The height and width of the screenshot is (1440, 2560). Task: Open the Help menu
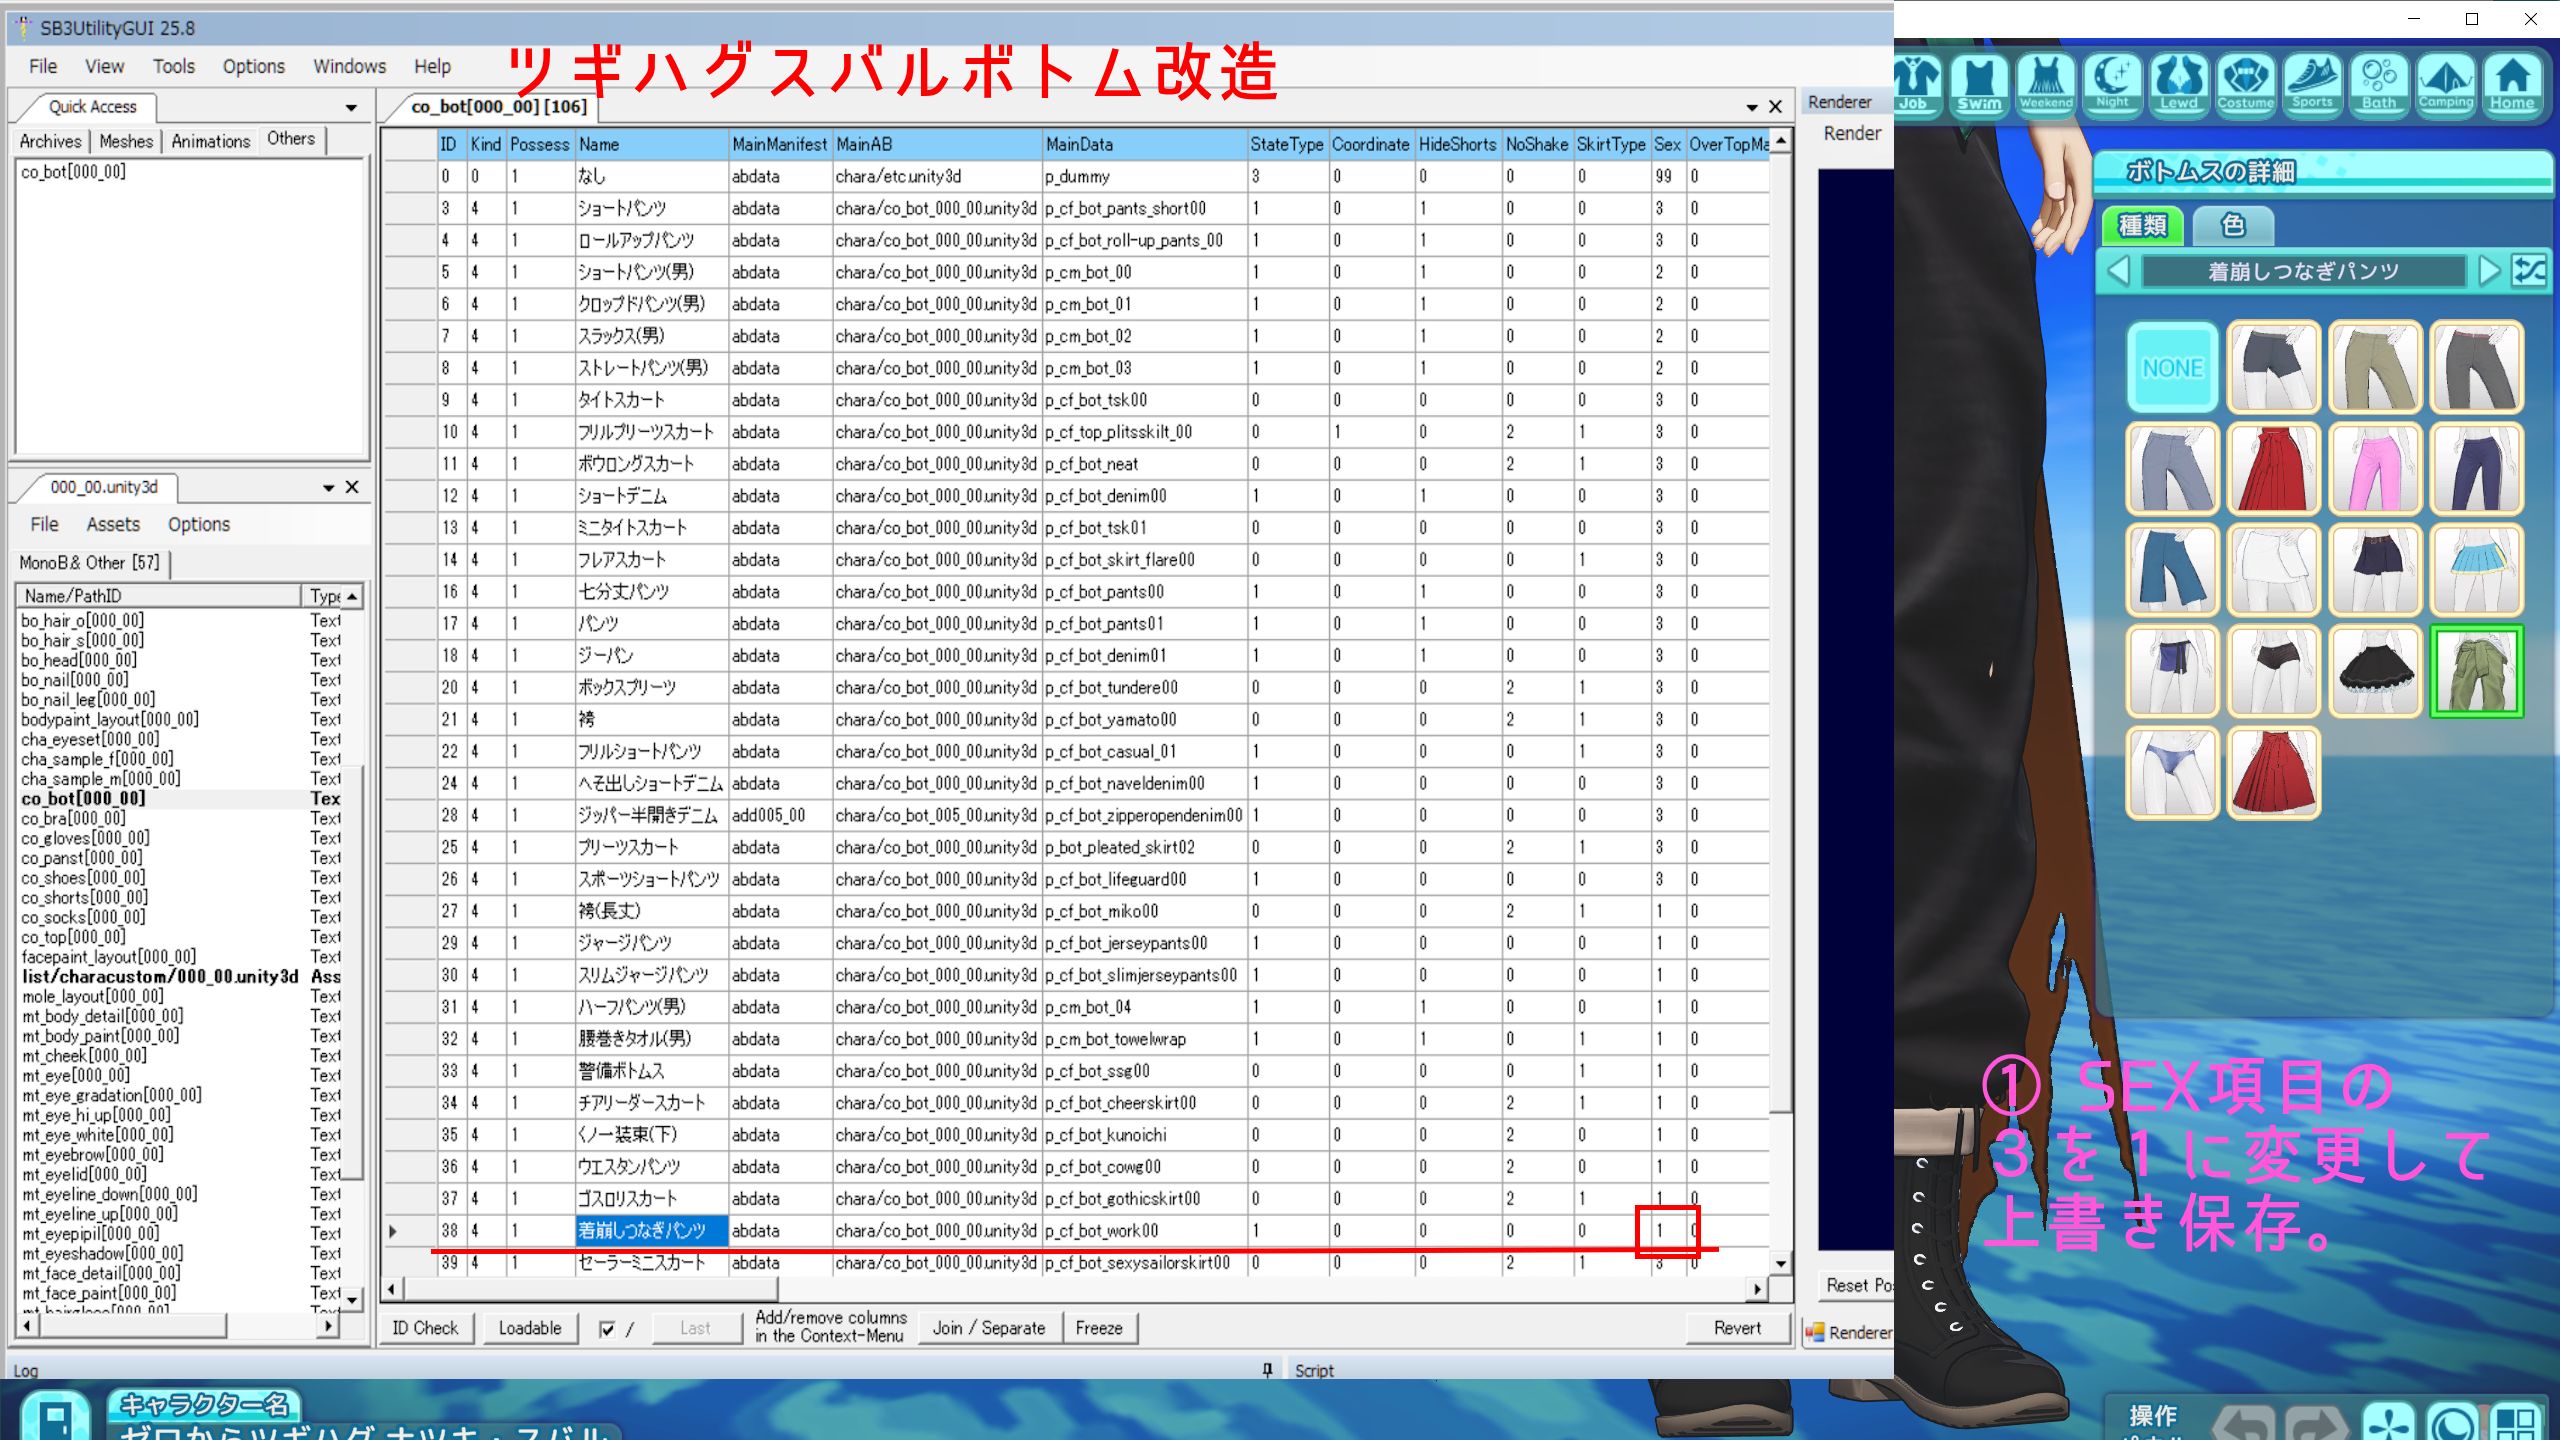click(x=433, y=66)
